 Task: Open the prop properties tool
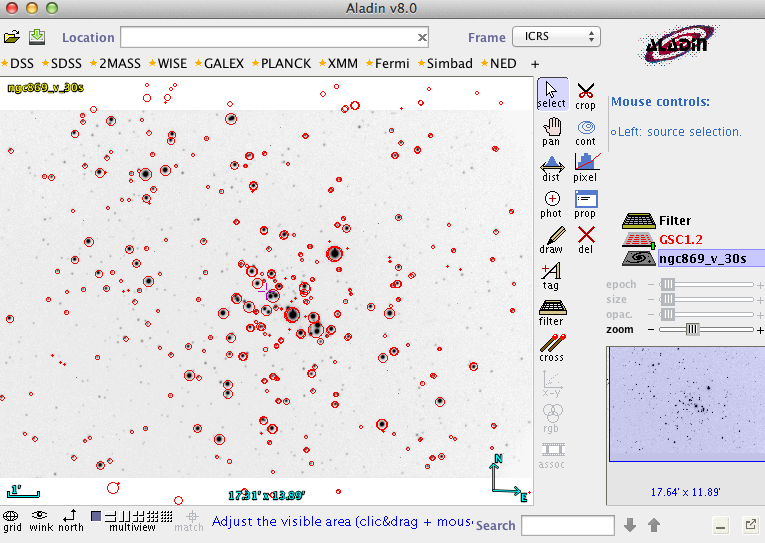coord(585,204)
